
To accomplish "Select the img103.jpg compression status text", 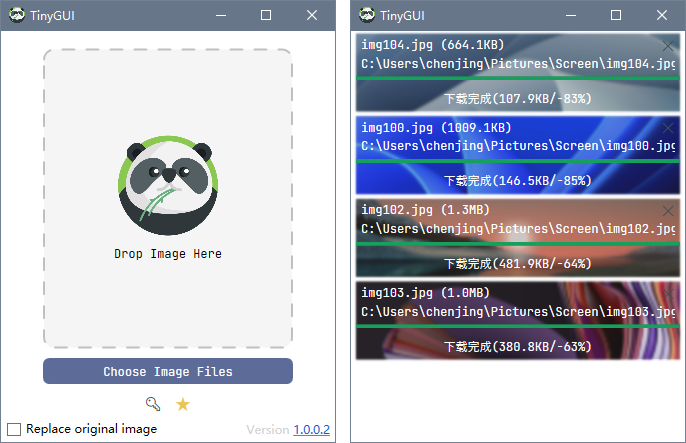I will pos(518,346).
